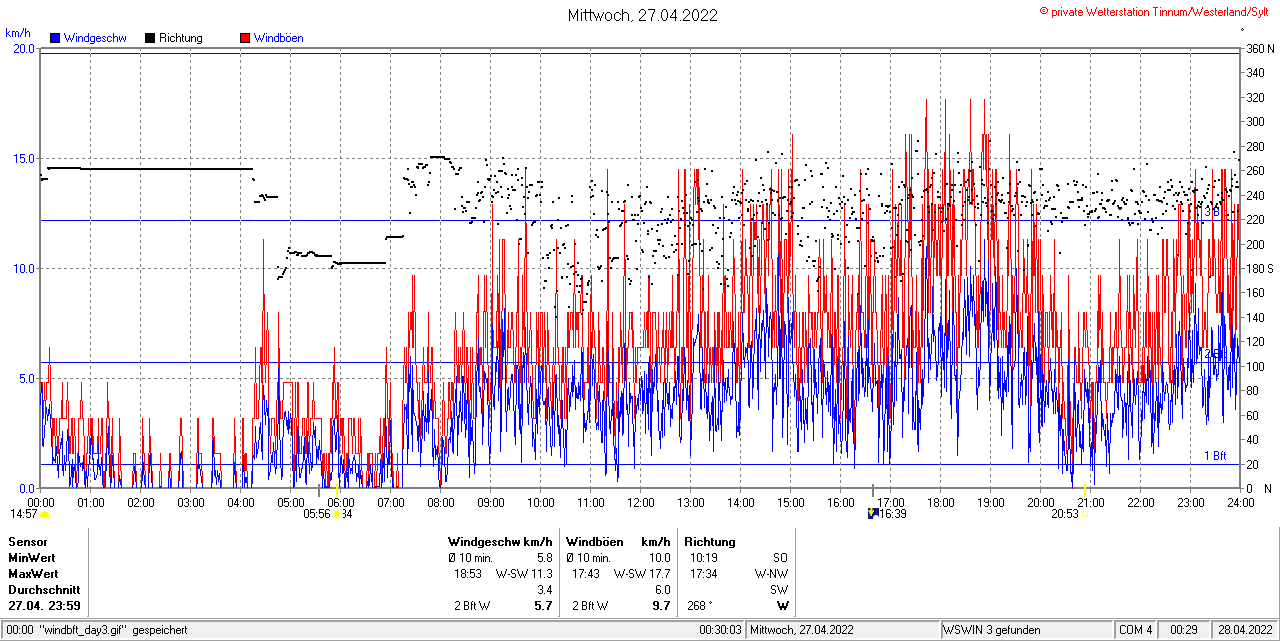
Task: Click the sunrise marker at 05:56
Action: [x=337, y=514]
